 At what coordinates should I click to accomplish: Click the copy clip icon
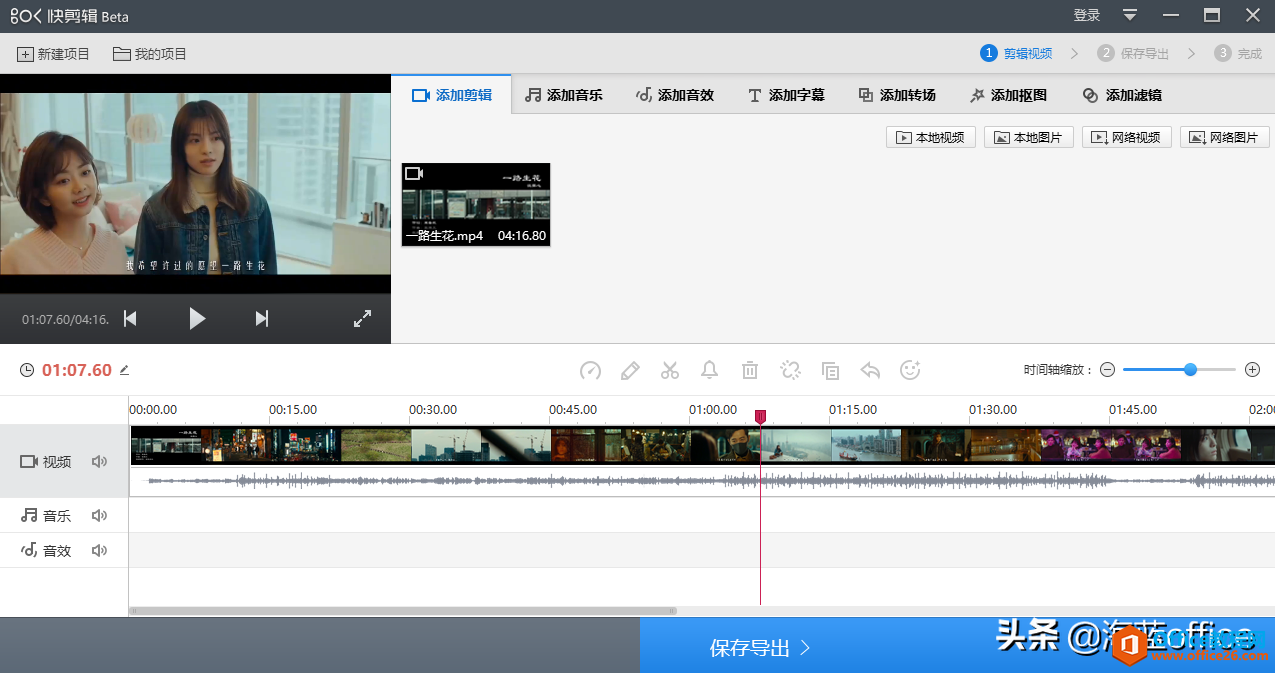point(830,371)
